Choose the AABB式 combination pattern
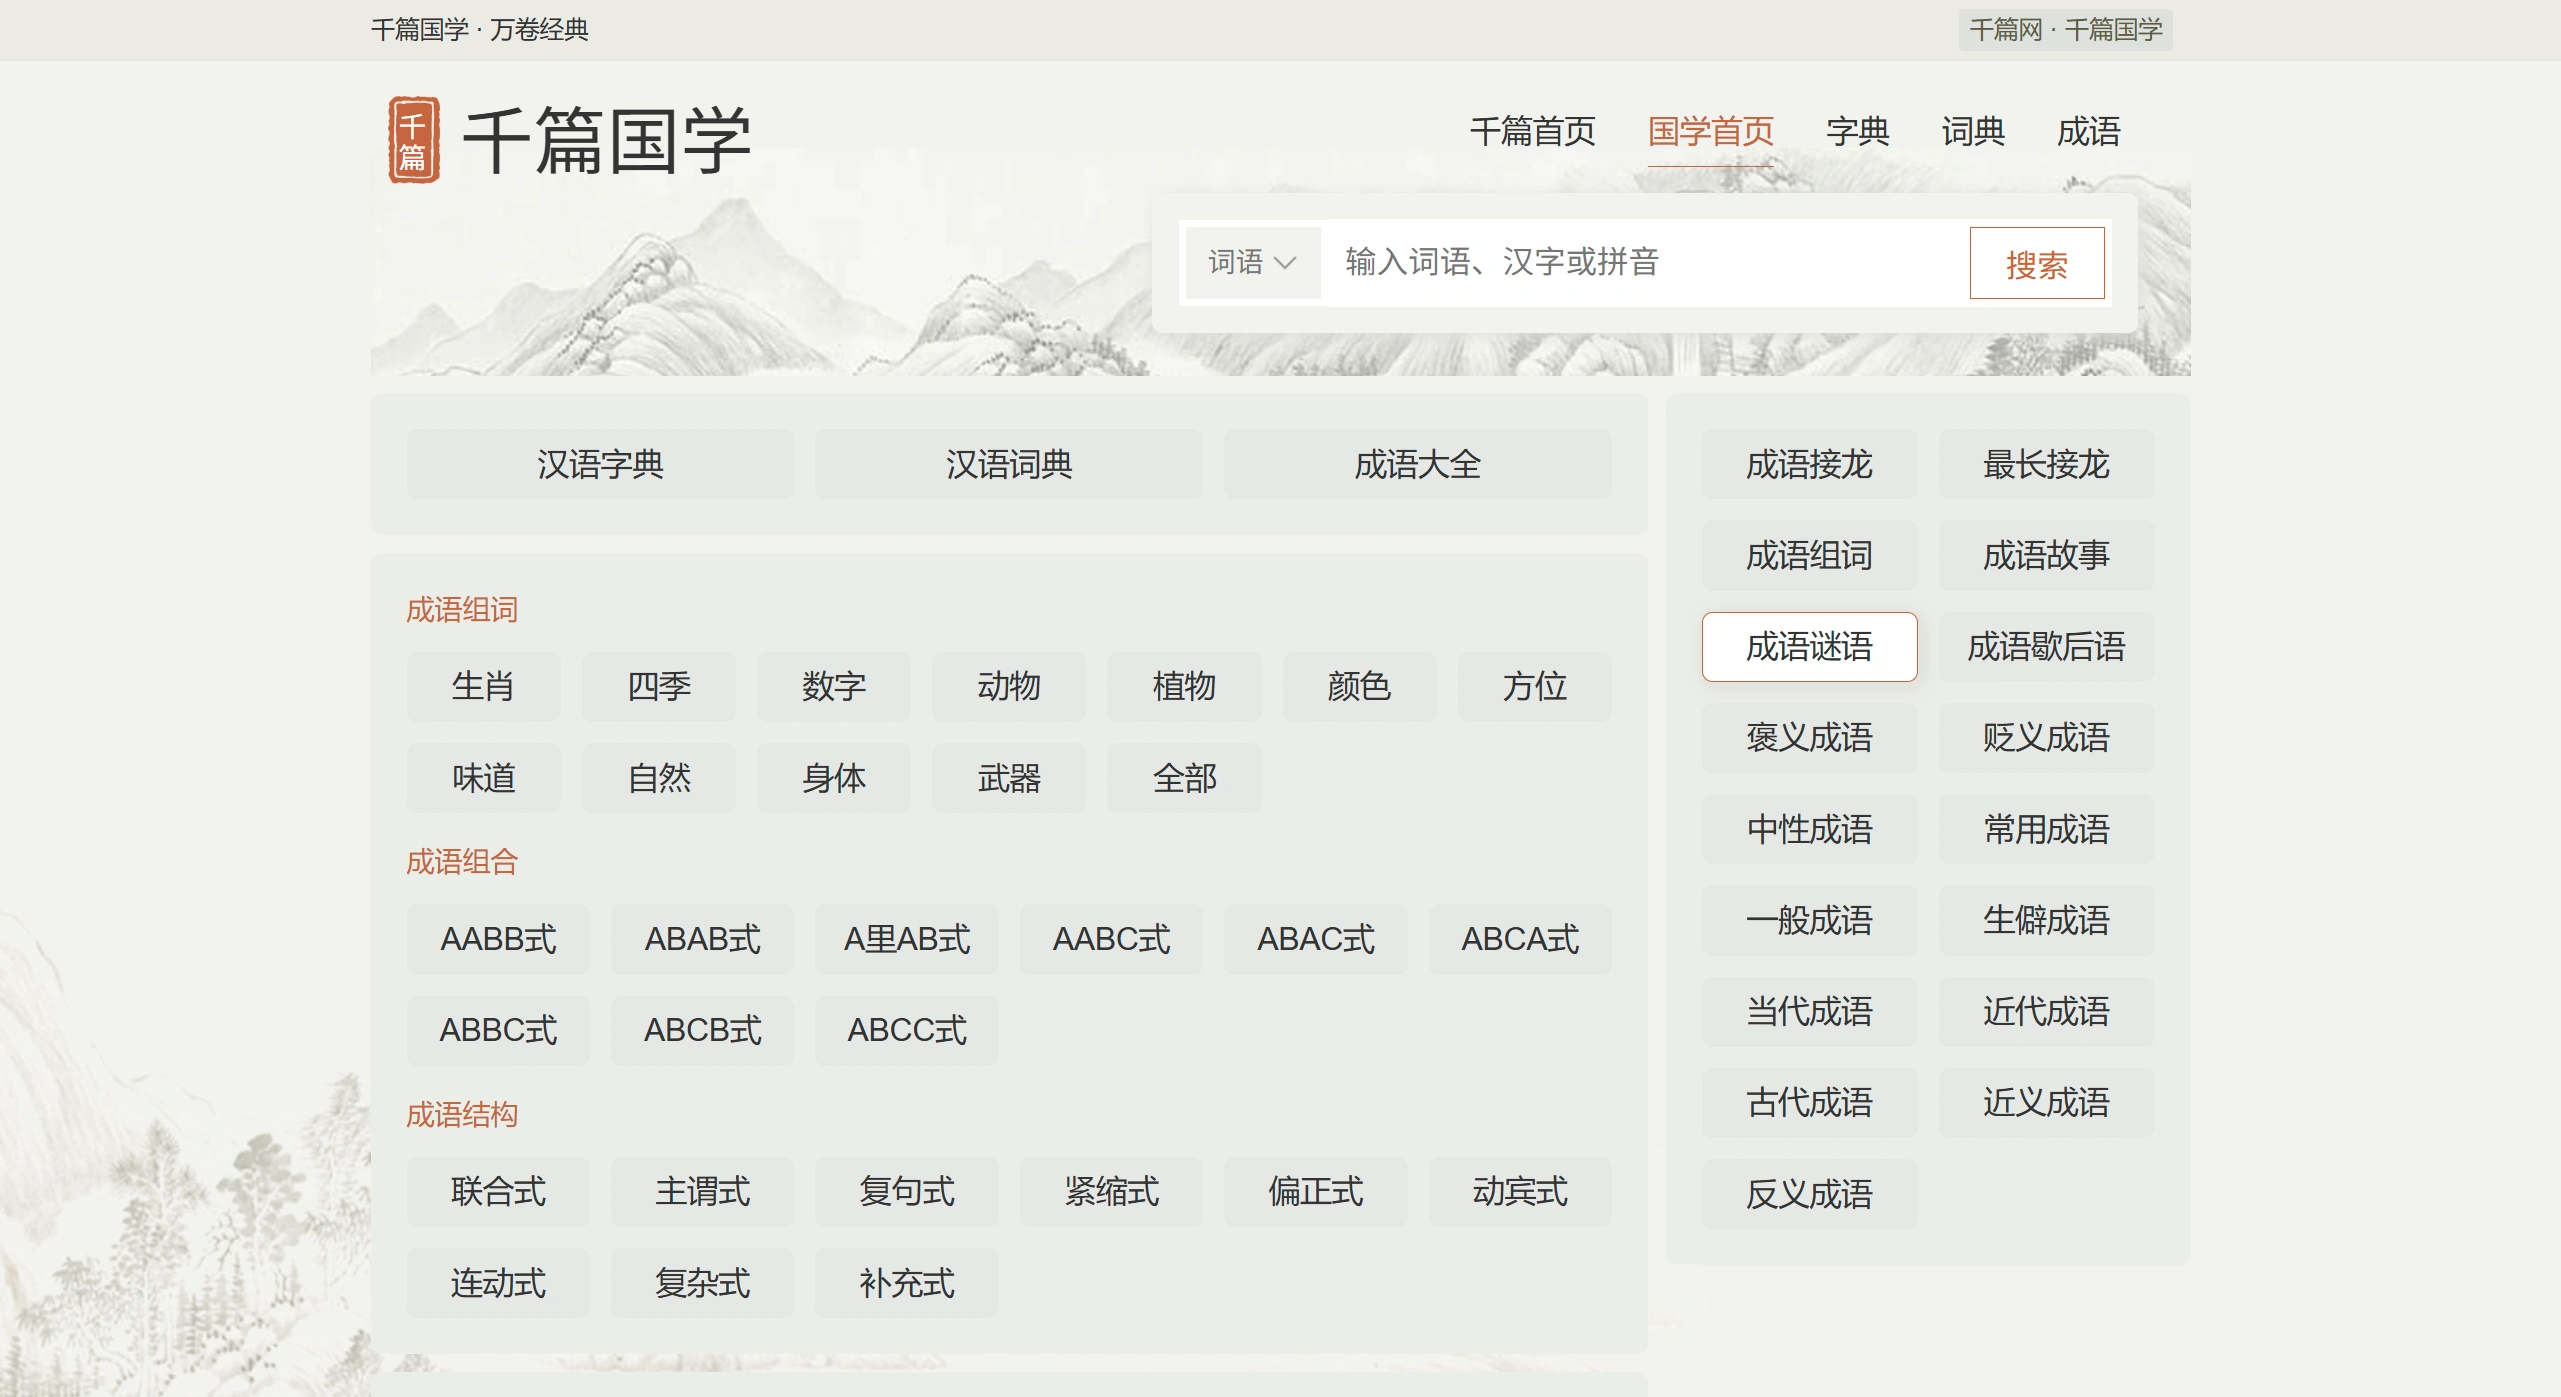This screenshot has height=1397, width=2561. pyautogui.click(x=498, y=939)
